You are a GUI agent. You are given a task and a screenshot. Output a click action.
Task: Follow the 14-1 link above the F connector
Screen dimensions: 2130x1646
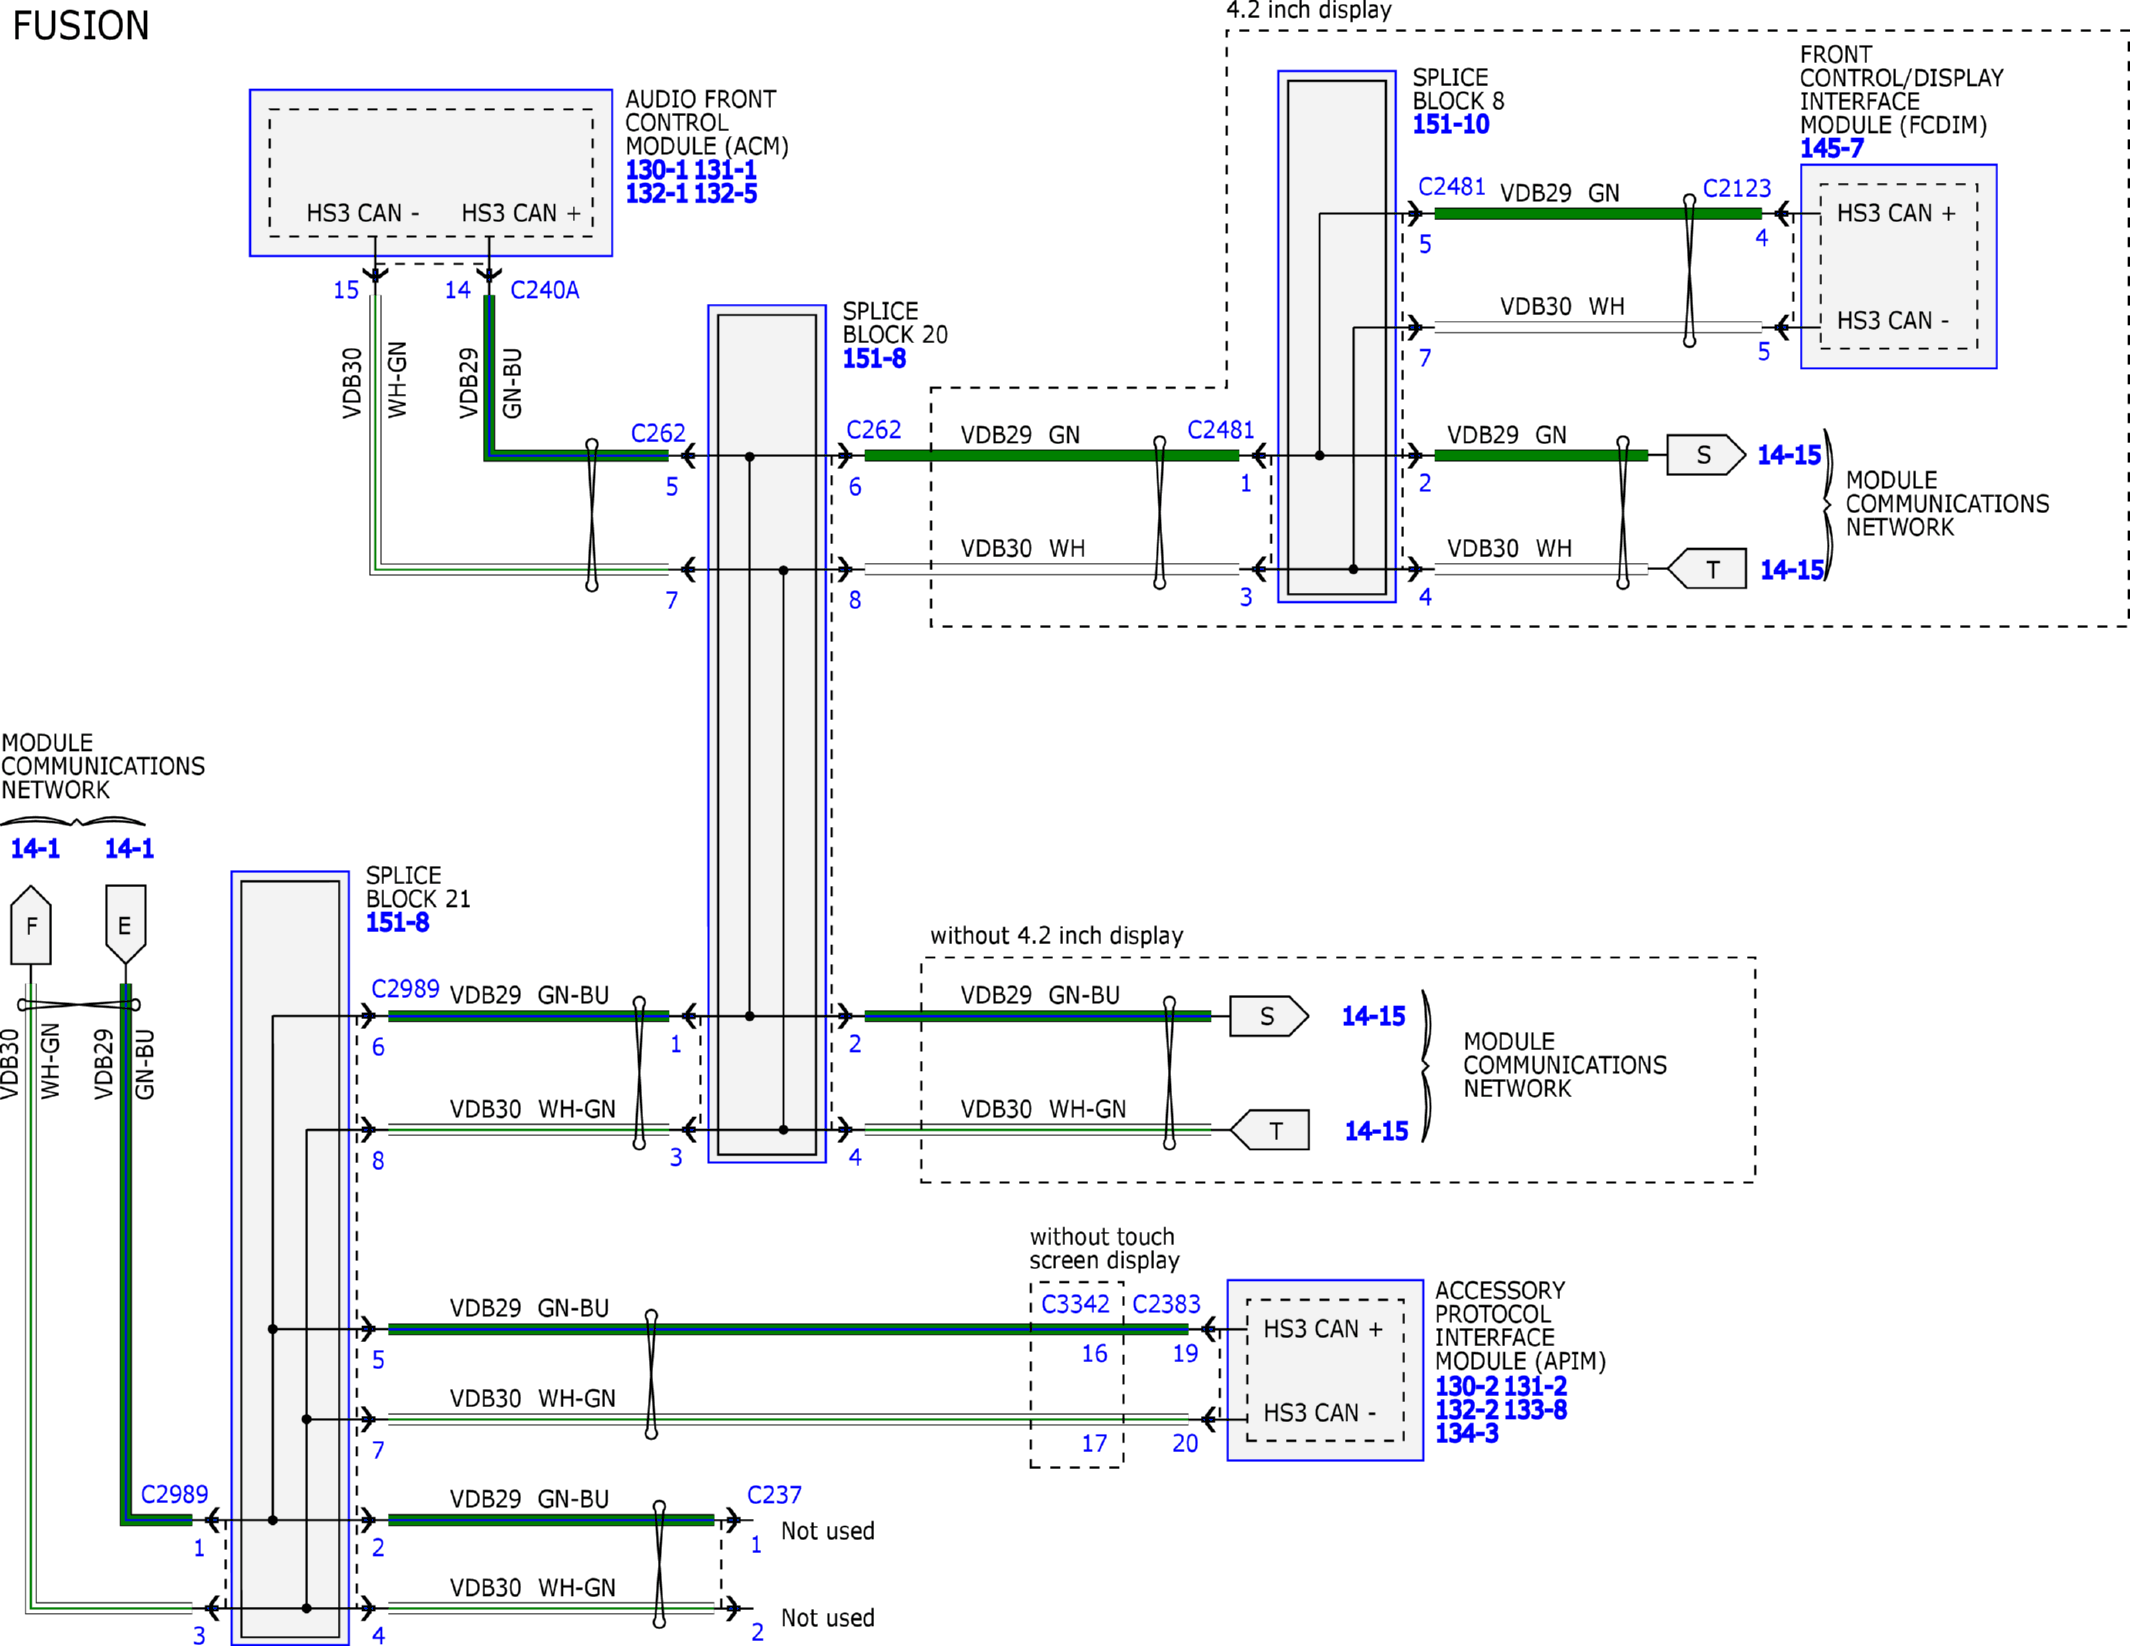click(x=35, y=849)
